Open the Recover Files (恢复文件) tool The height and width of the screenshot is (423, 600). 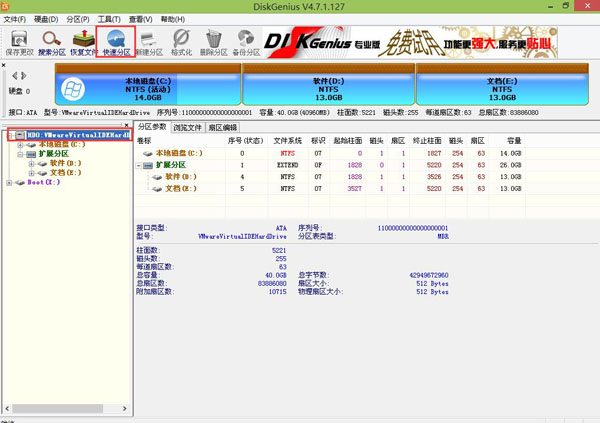click(84, 41)
